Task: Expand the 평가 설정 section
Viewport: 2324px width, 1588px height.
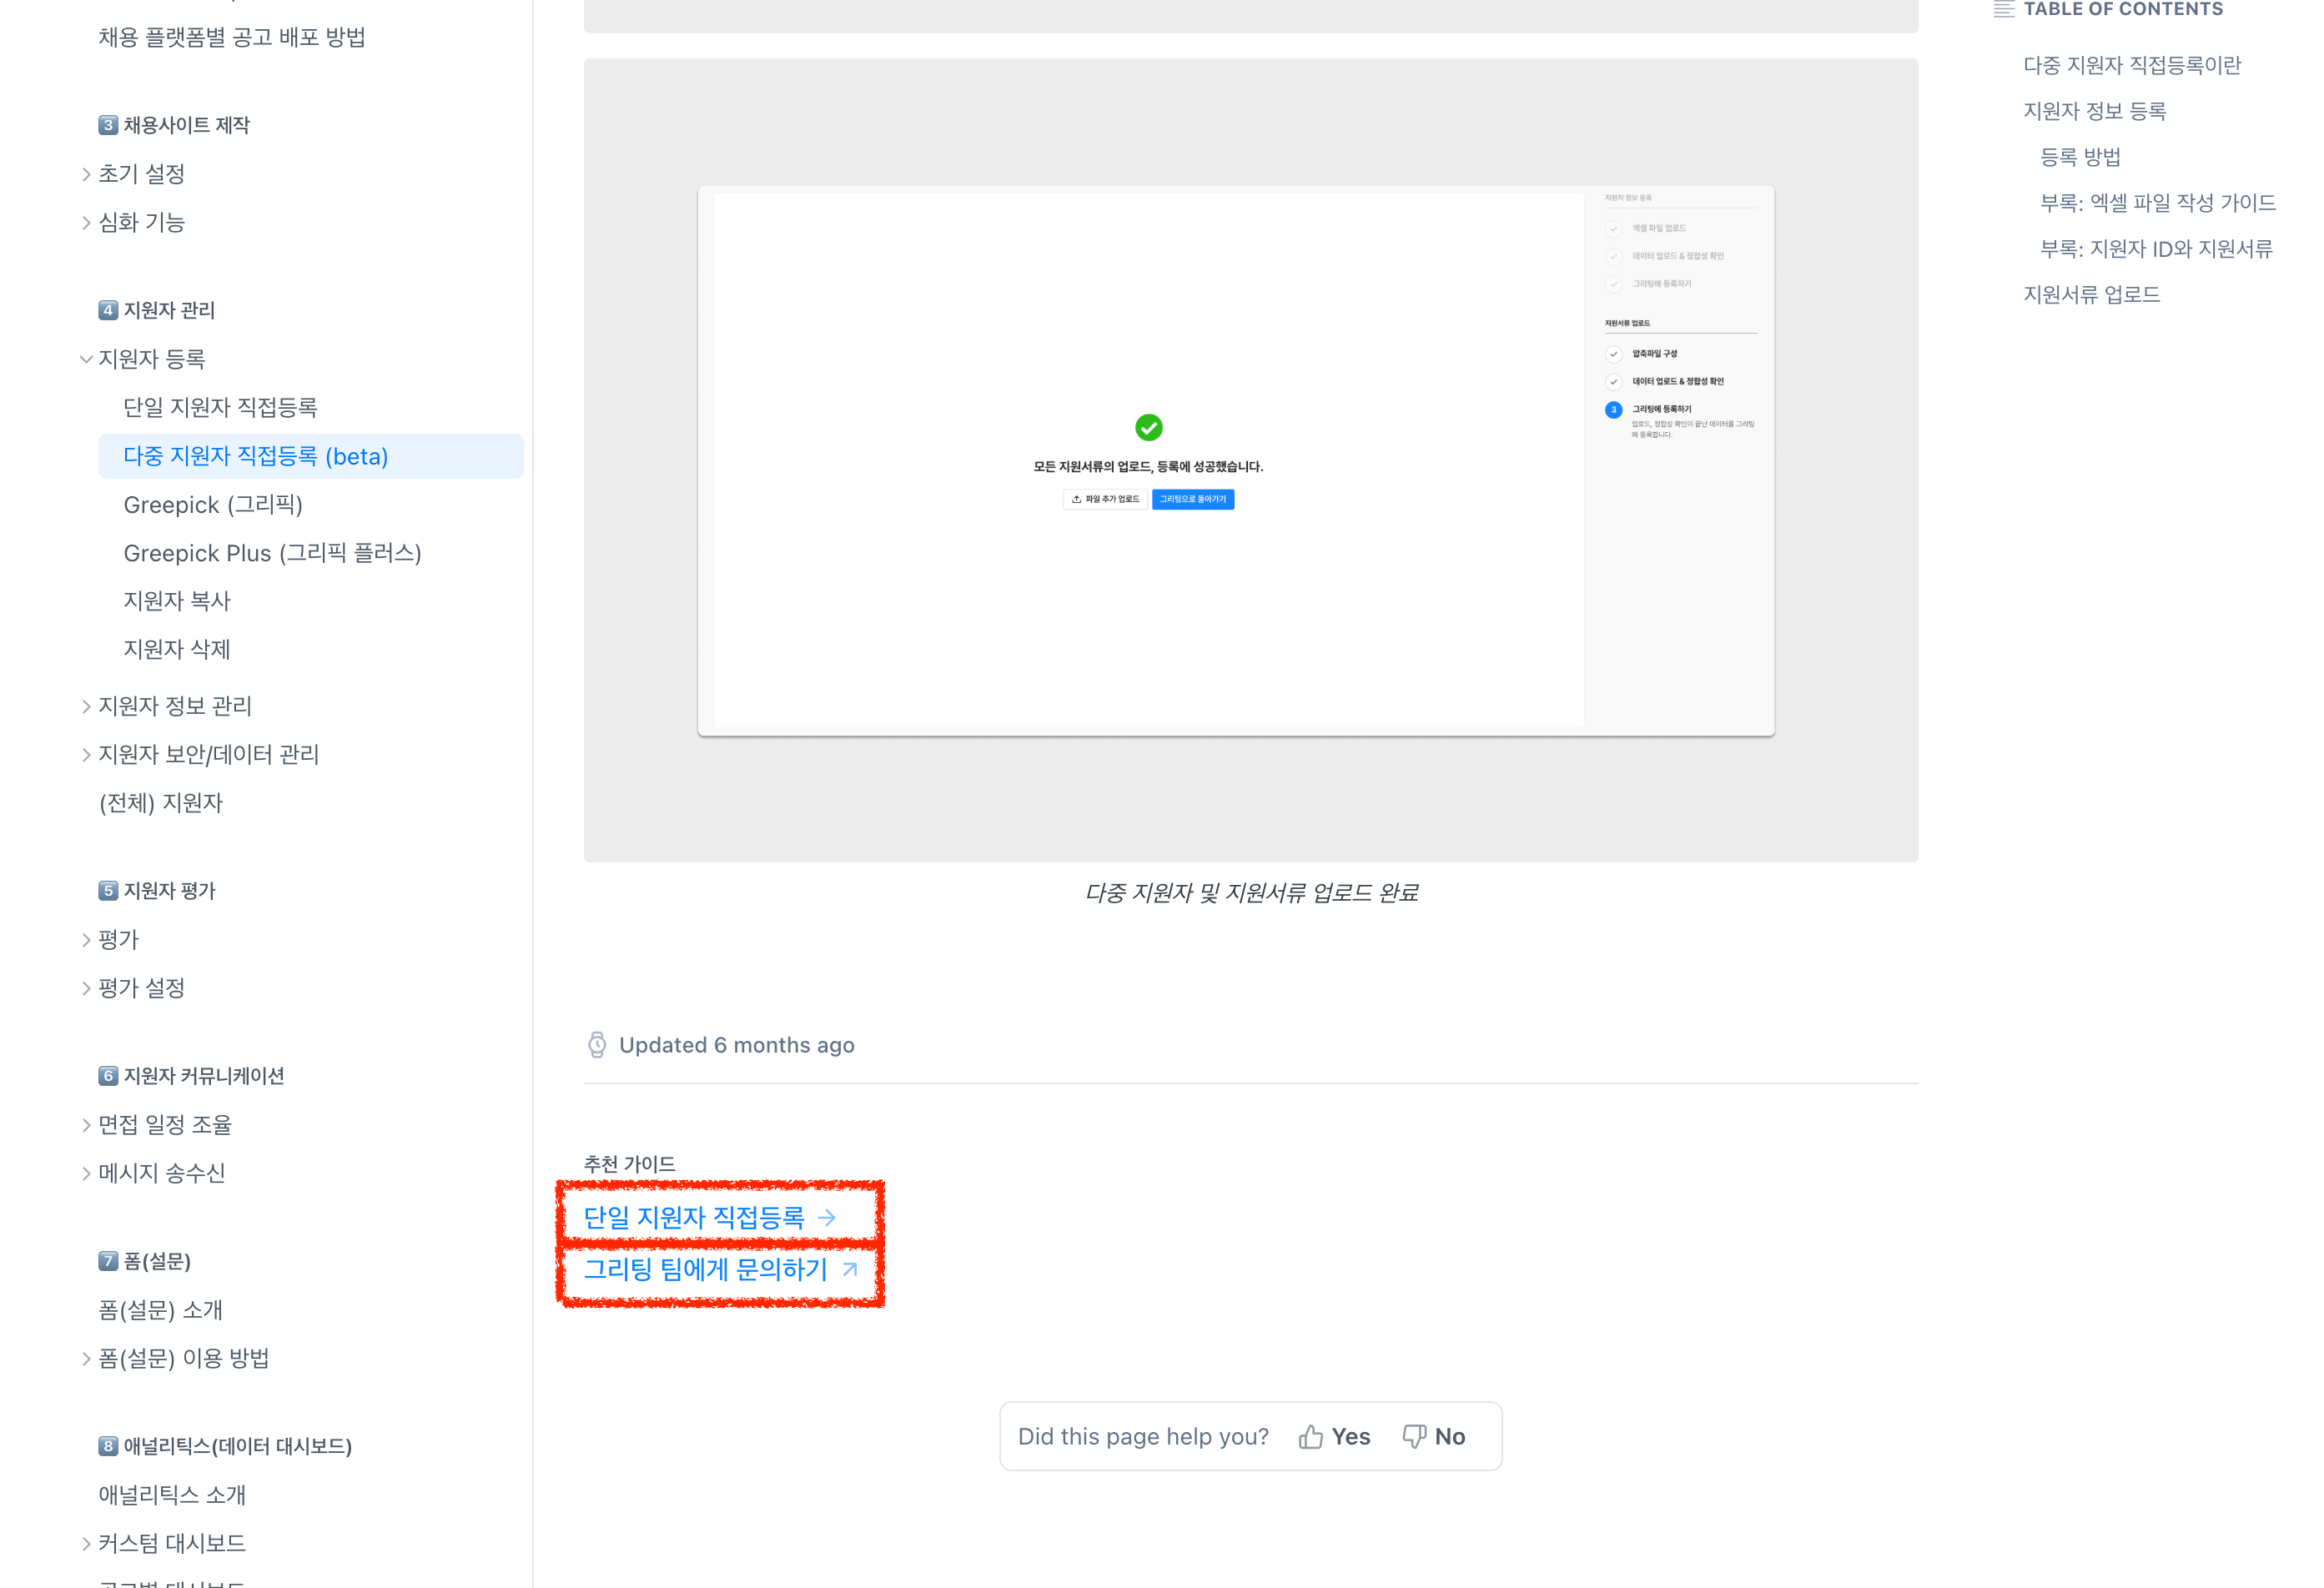Action: coord(86,988)
